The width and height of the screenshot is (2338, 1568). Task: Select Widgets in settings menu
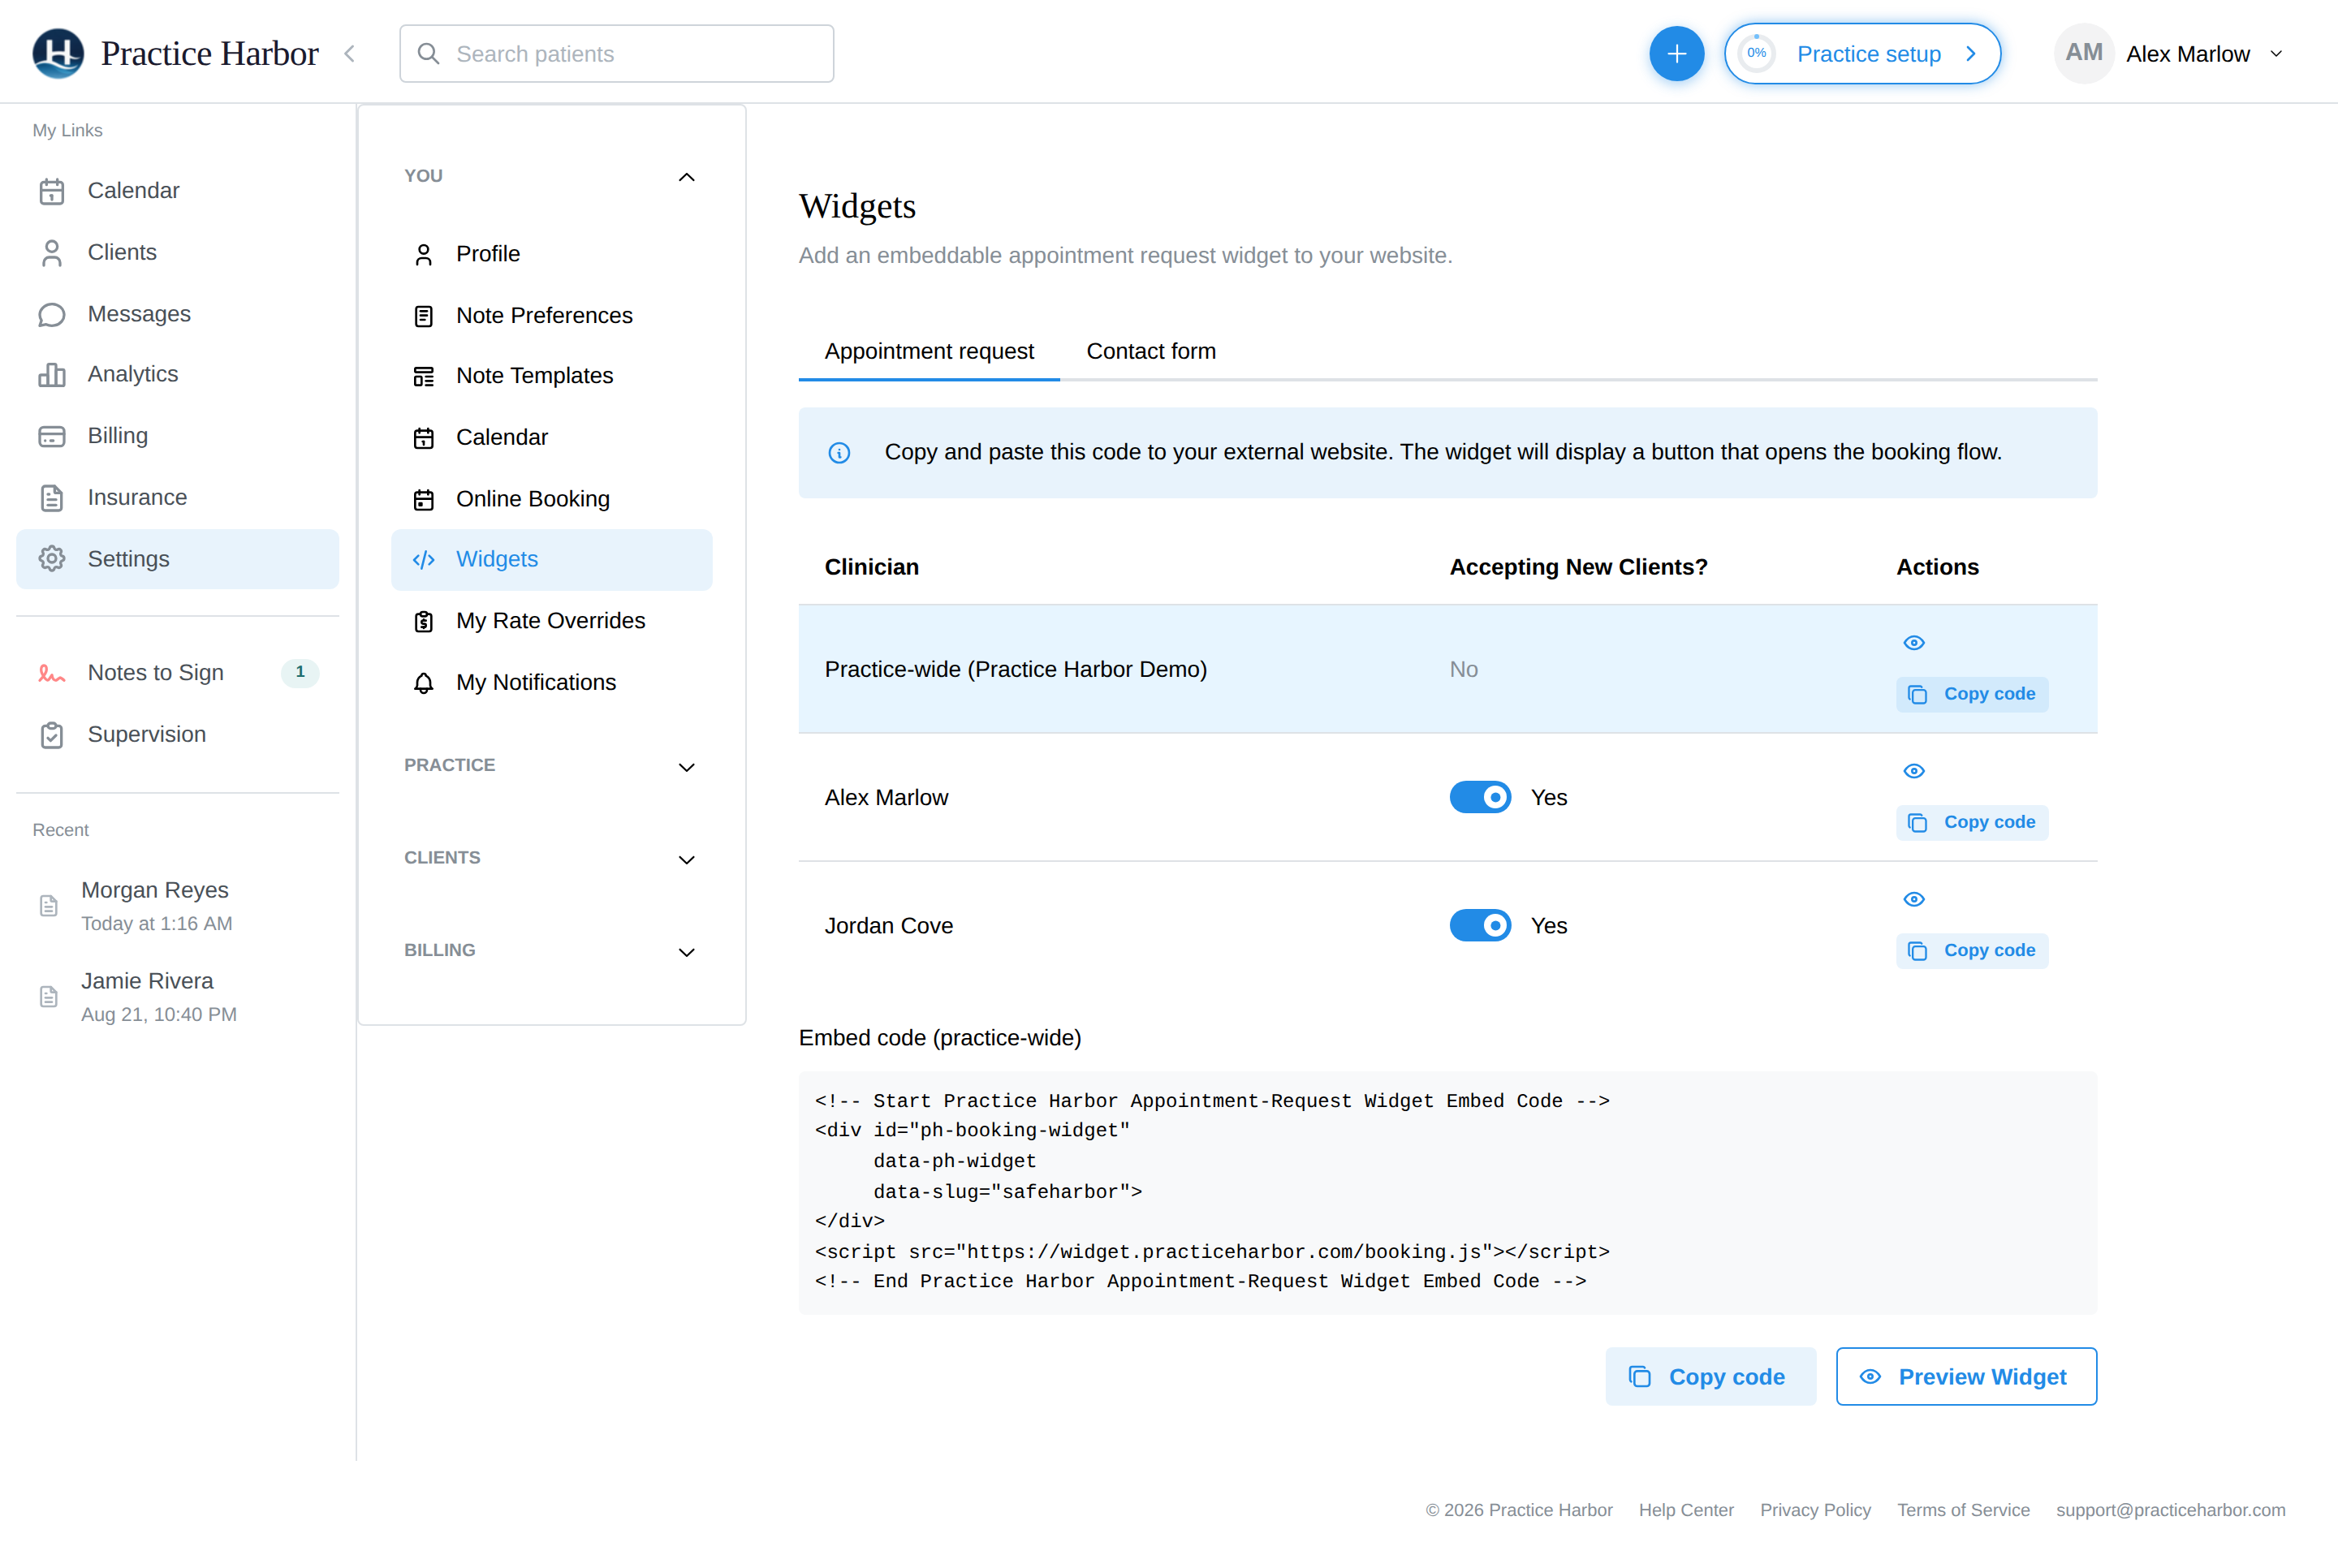tap(551, 560)
